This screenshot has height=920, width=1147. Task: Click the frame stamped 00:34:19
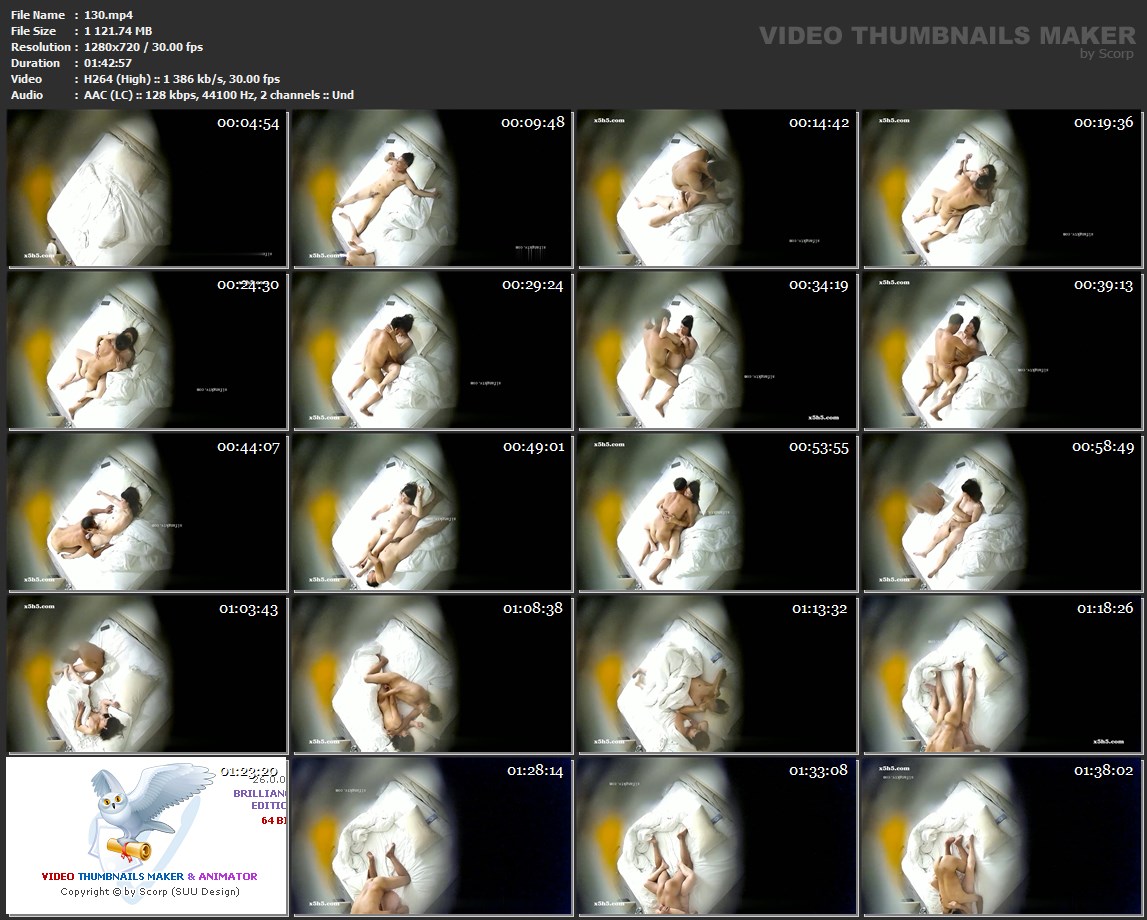pyautogui.click(x=718, y=350)
